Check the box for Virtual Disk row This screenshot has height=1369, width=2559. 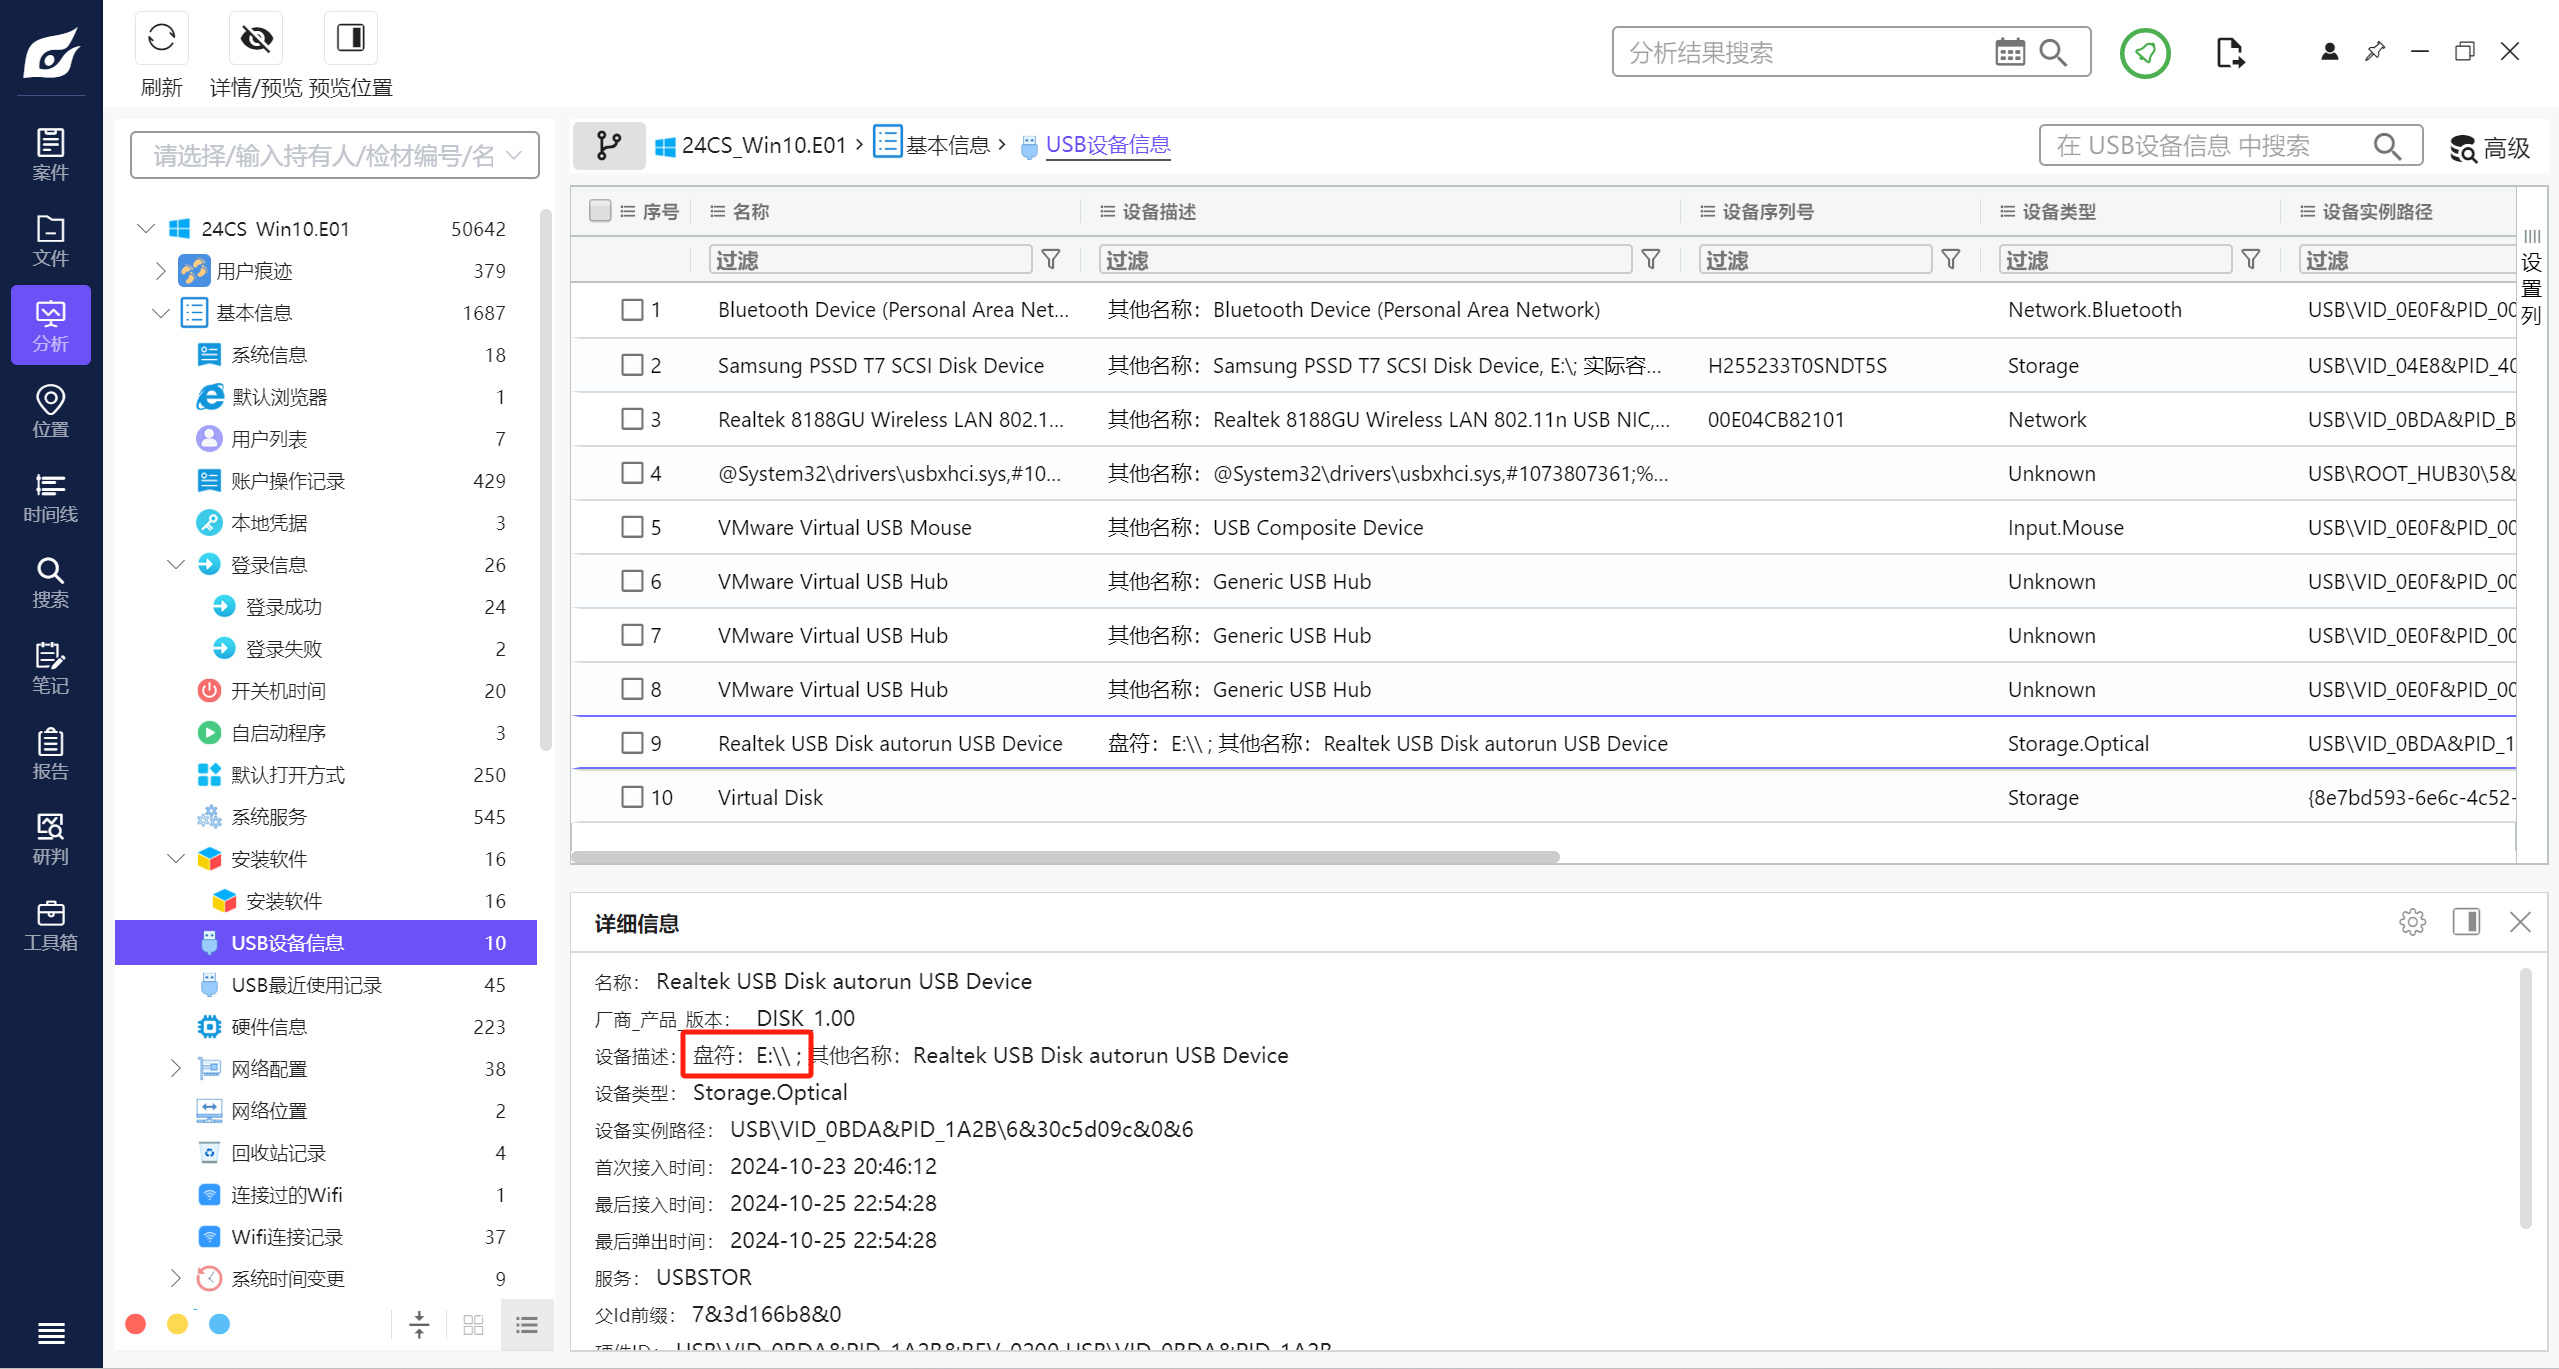coord(632,797)
